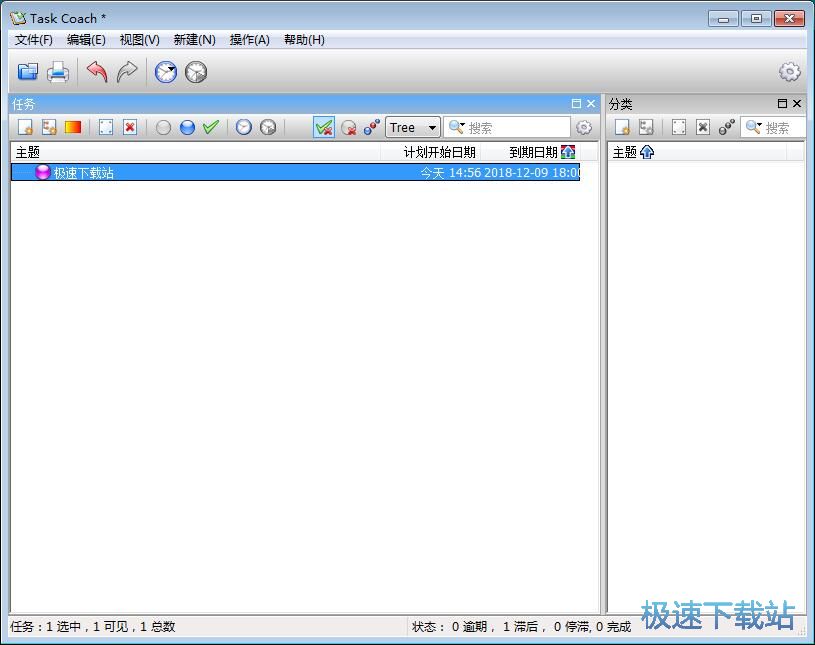Create a new subcategory in the 分类 panel

(646, 127)
